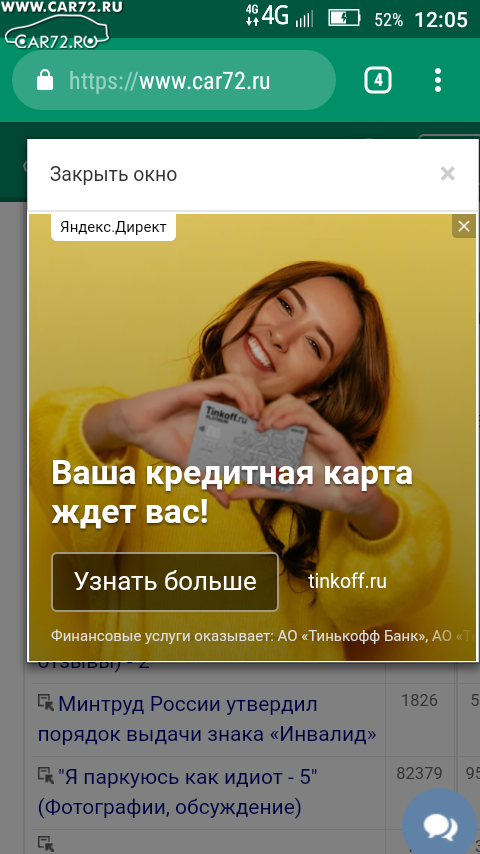The image size is (480, 854).
Task: Tap the battery indicator in status bar
Action: [x=344, y=19]
